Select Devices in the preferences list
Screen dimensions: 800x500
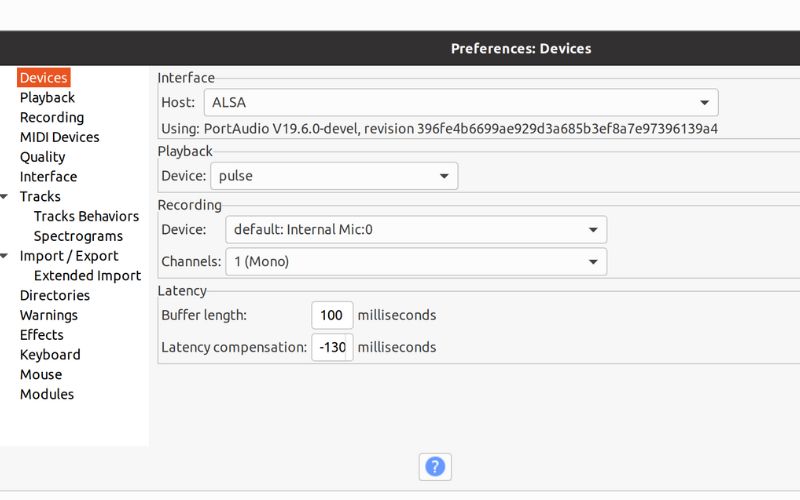click(x=43, y=78)
